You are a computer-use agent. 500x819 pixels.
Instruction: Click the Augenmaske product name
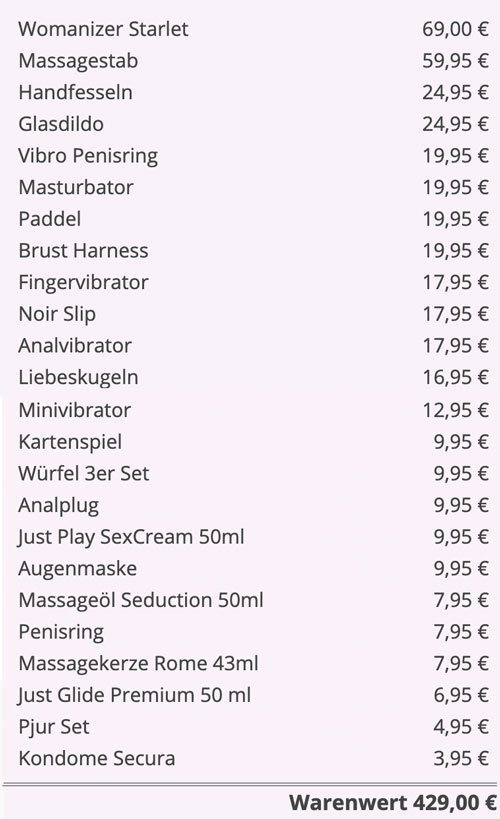(x=77, y=569)
